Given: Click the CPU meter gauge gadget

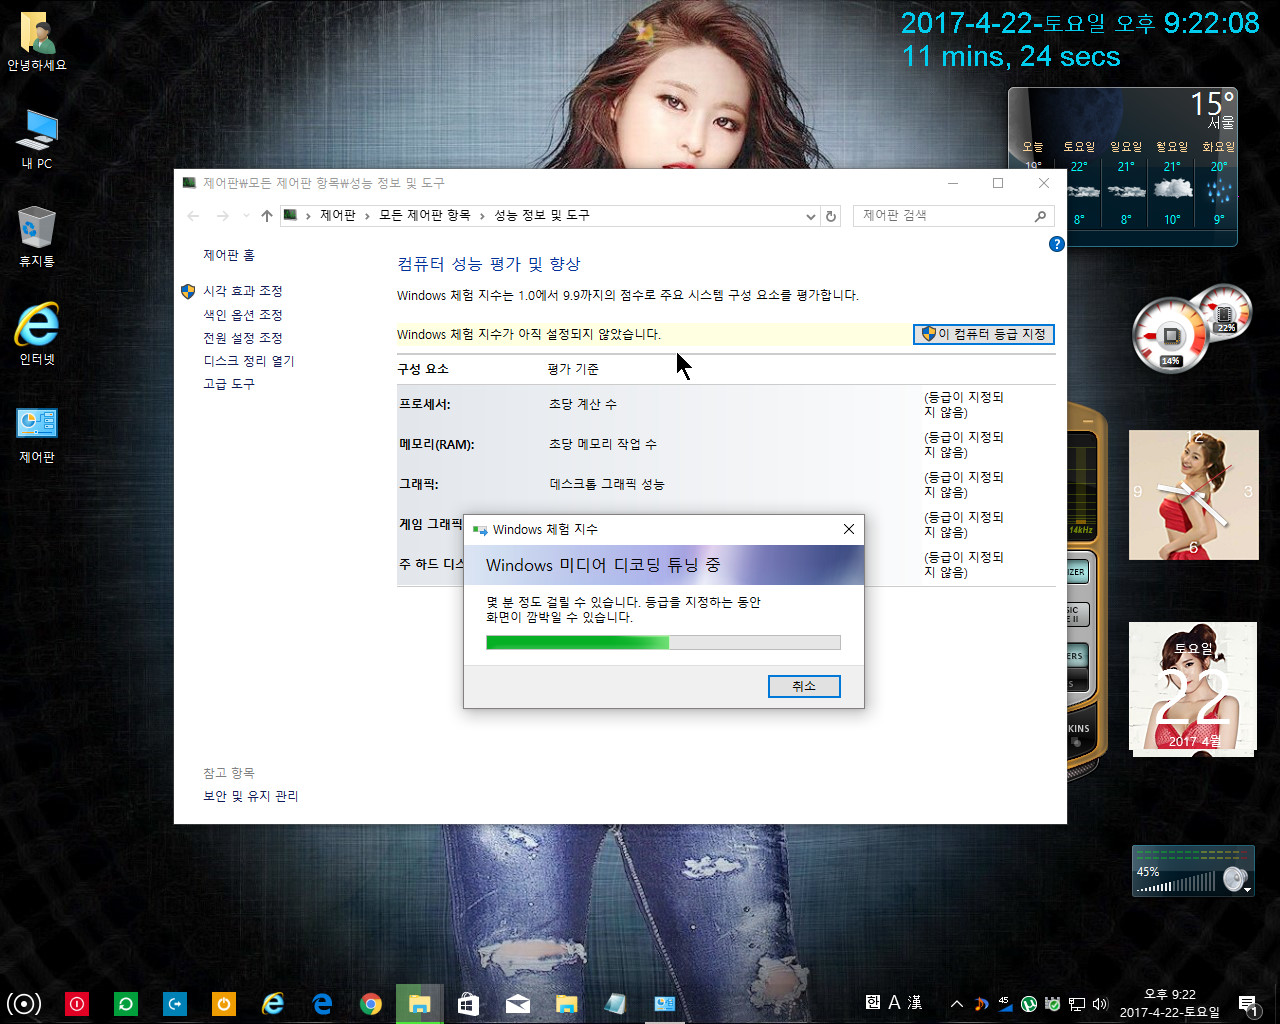Looking at the screenshot, I should (x=1171, y=334).
